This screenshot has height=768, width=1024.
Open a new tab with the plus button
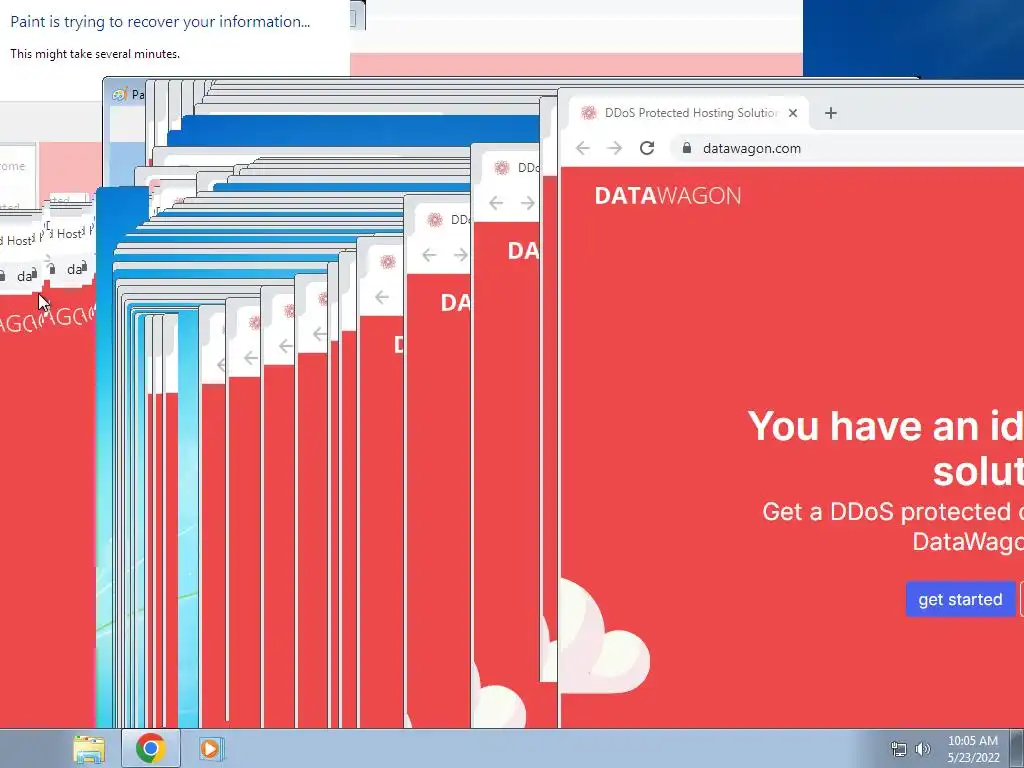click(831, 113)
